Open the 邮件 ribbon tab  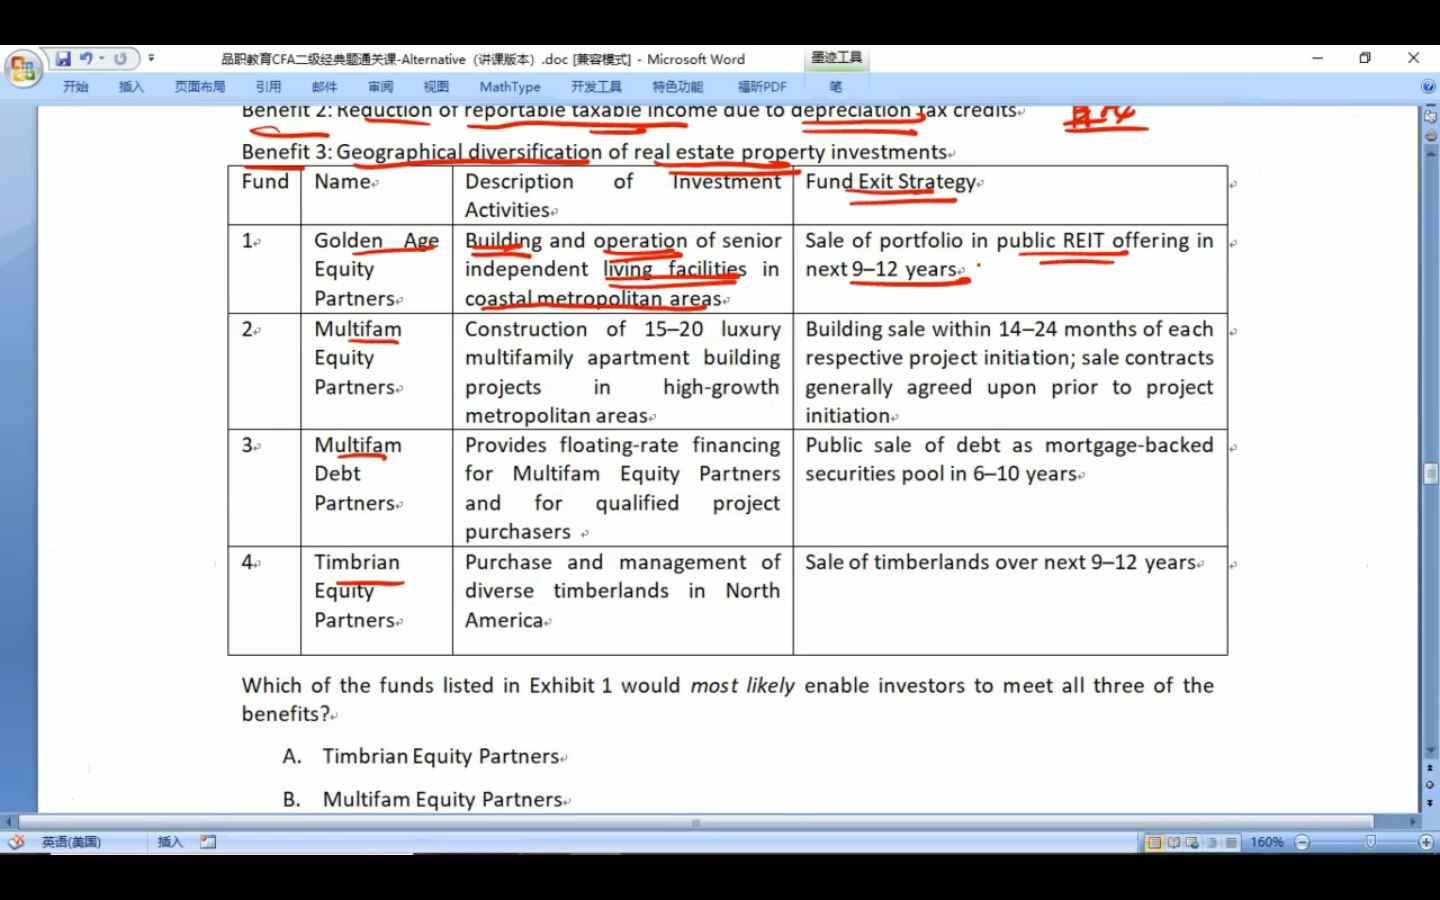click(324, 87)
